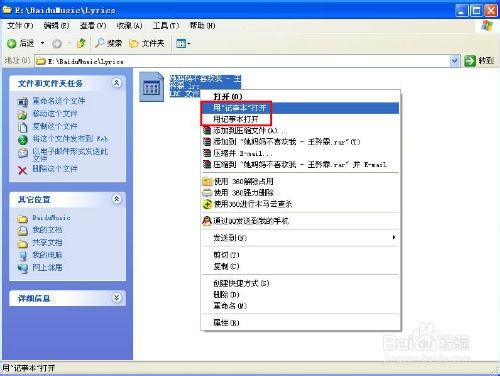This screenshot has height=376, width=500.
Task: Open the Back button history dropdown arrow
Action: [42, 43]
